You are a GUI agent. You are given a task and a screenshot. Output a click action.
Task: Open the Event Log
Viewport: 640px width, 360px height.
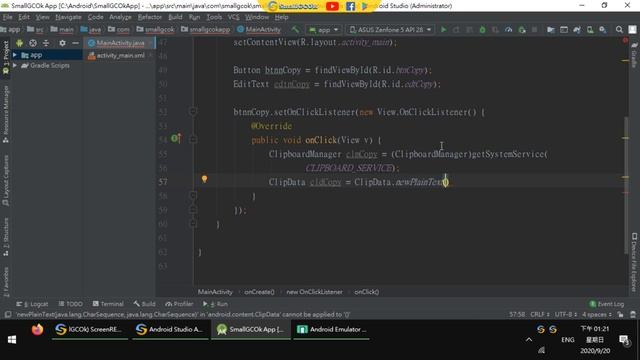[x=607, y=304]
